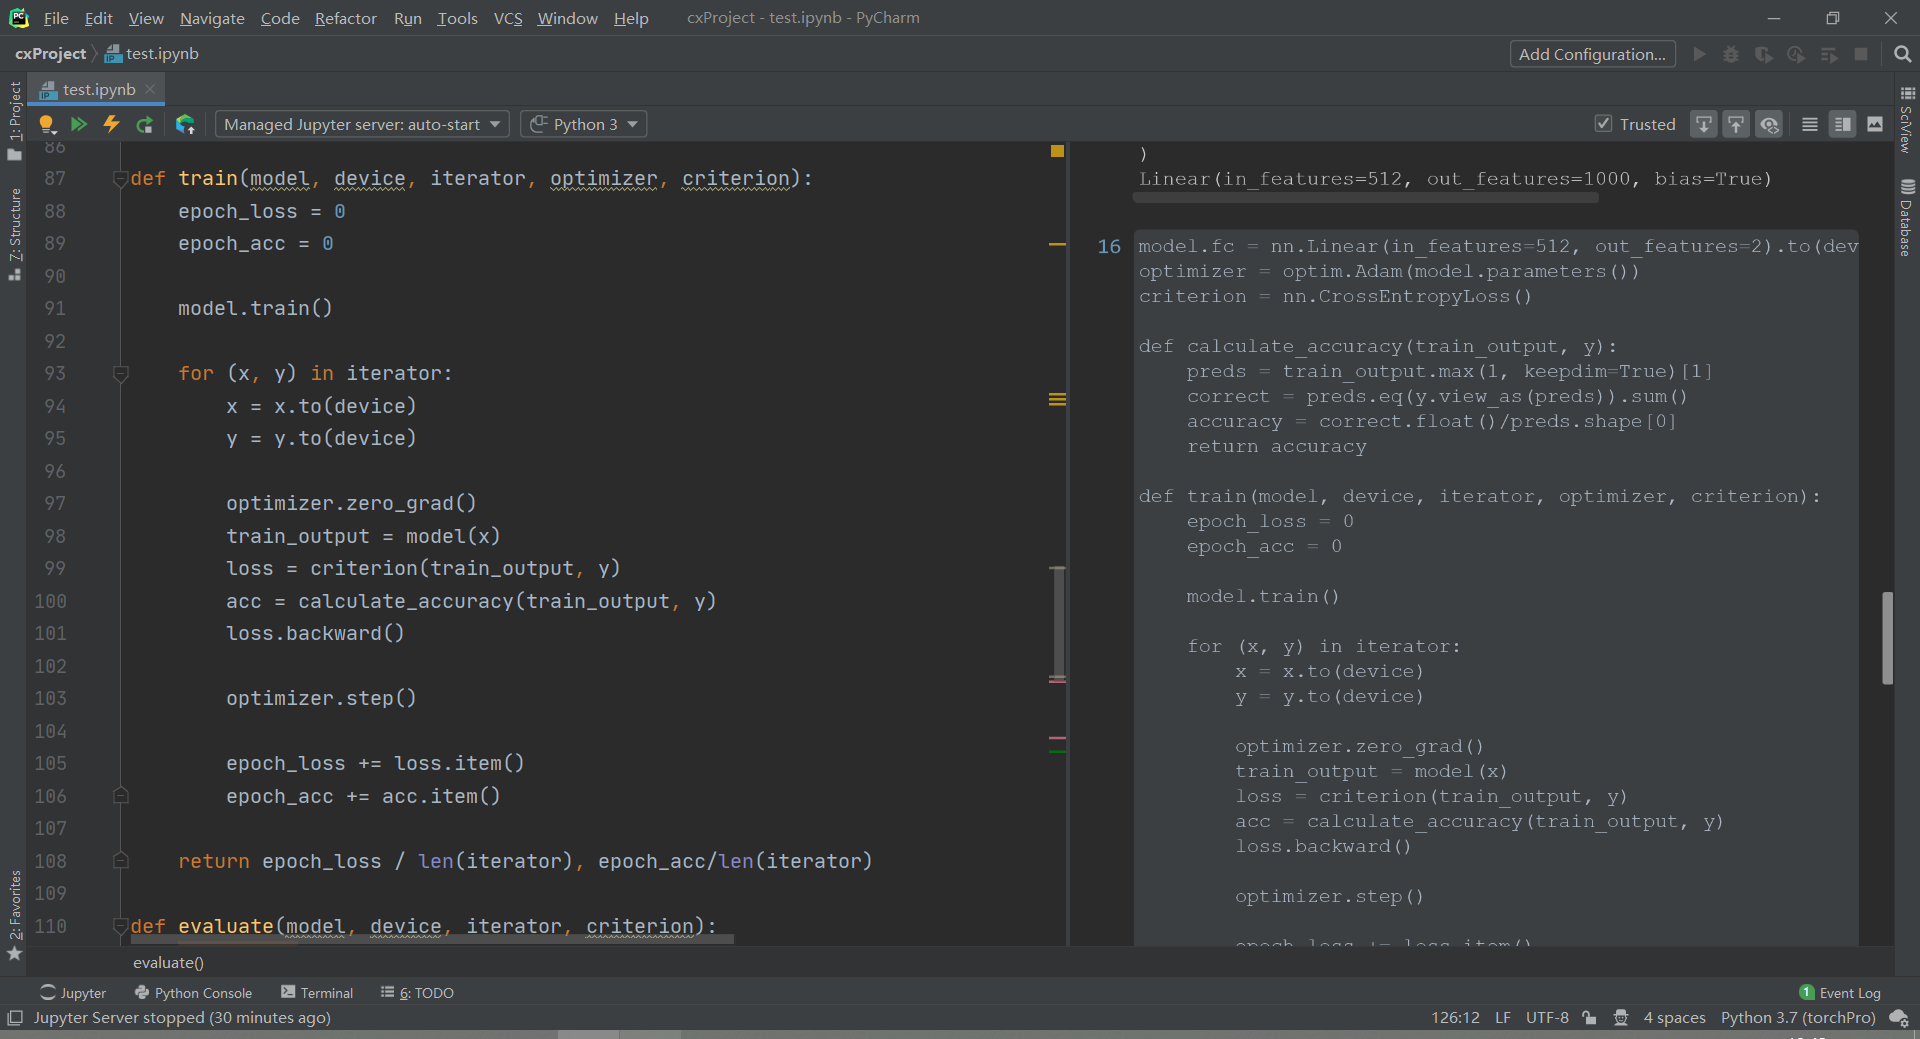The width and height of the screenshot is (1920, 1039).
Task: Click the lightning bolt debug cell icon
Action: click(112, 124)
